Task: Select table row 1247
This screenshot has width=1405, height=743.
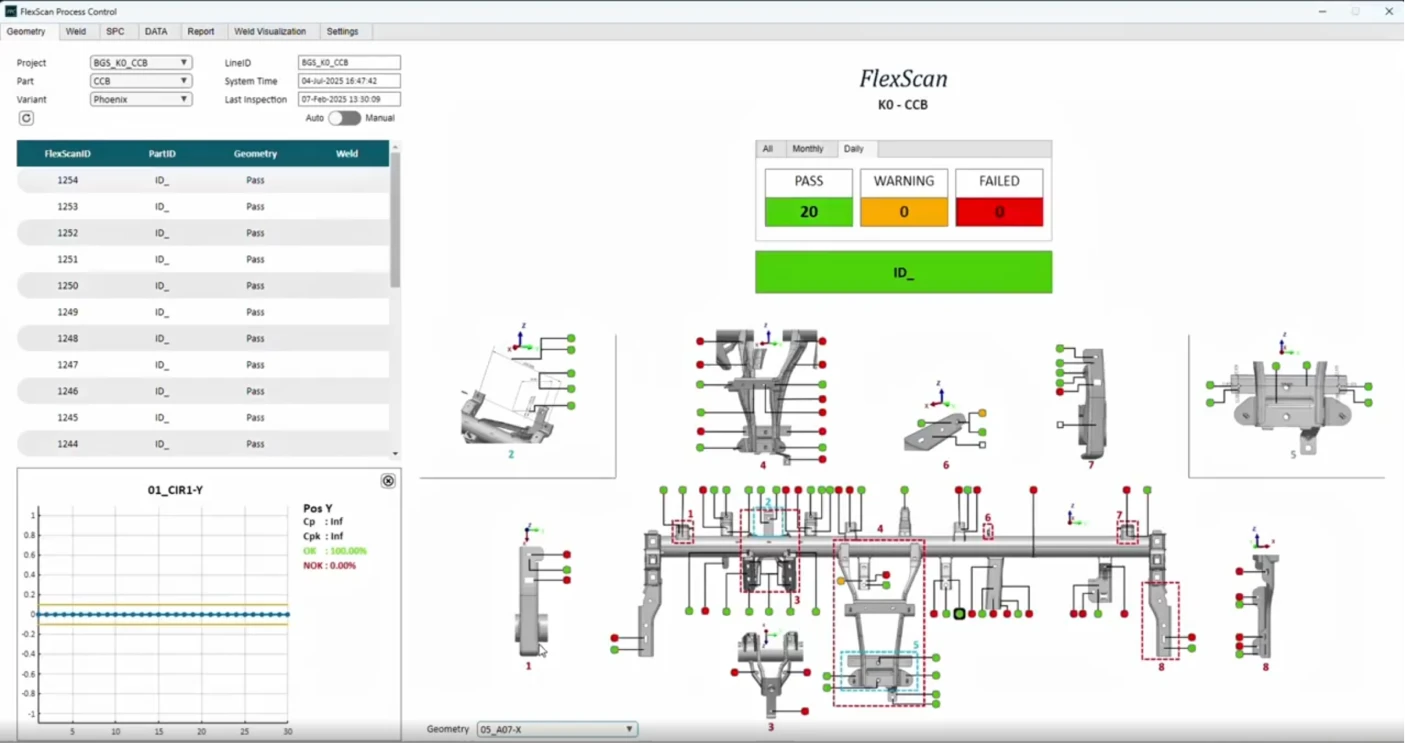Action: point(203,365)
